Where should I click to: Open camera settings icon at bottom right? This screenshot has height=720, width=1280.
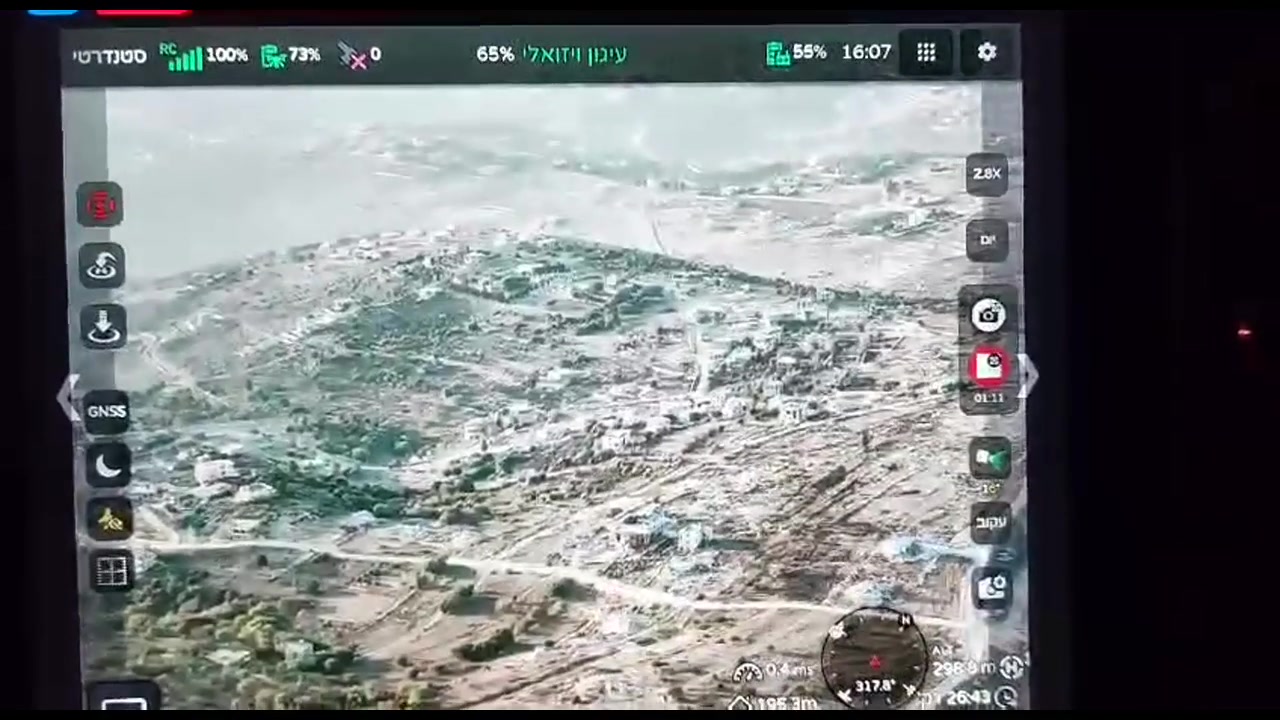[991, 588]
